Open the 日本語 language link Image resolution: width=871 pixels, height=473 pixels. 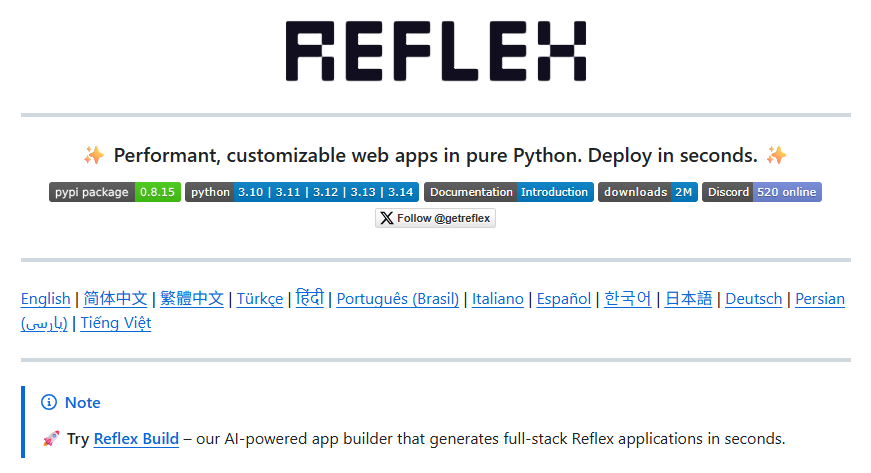(x=688, y=299)
